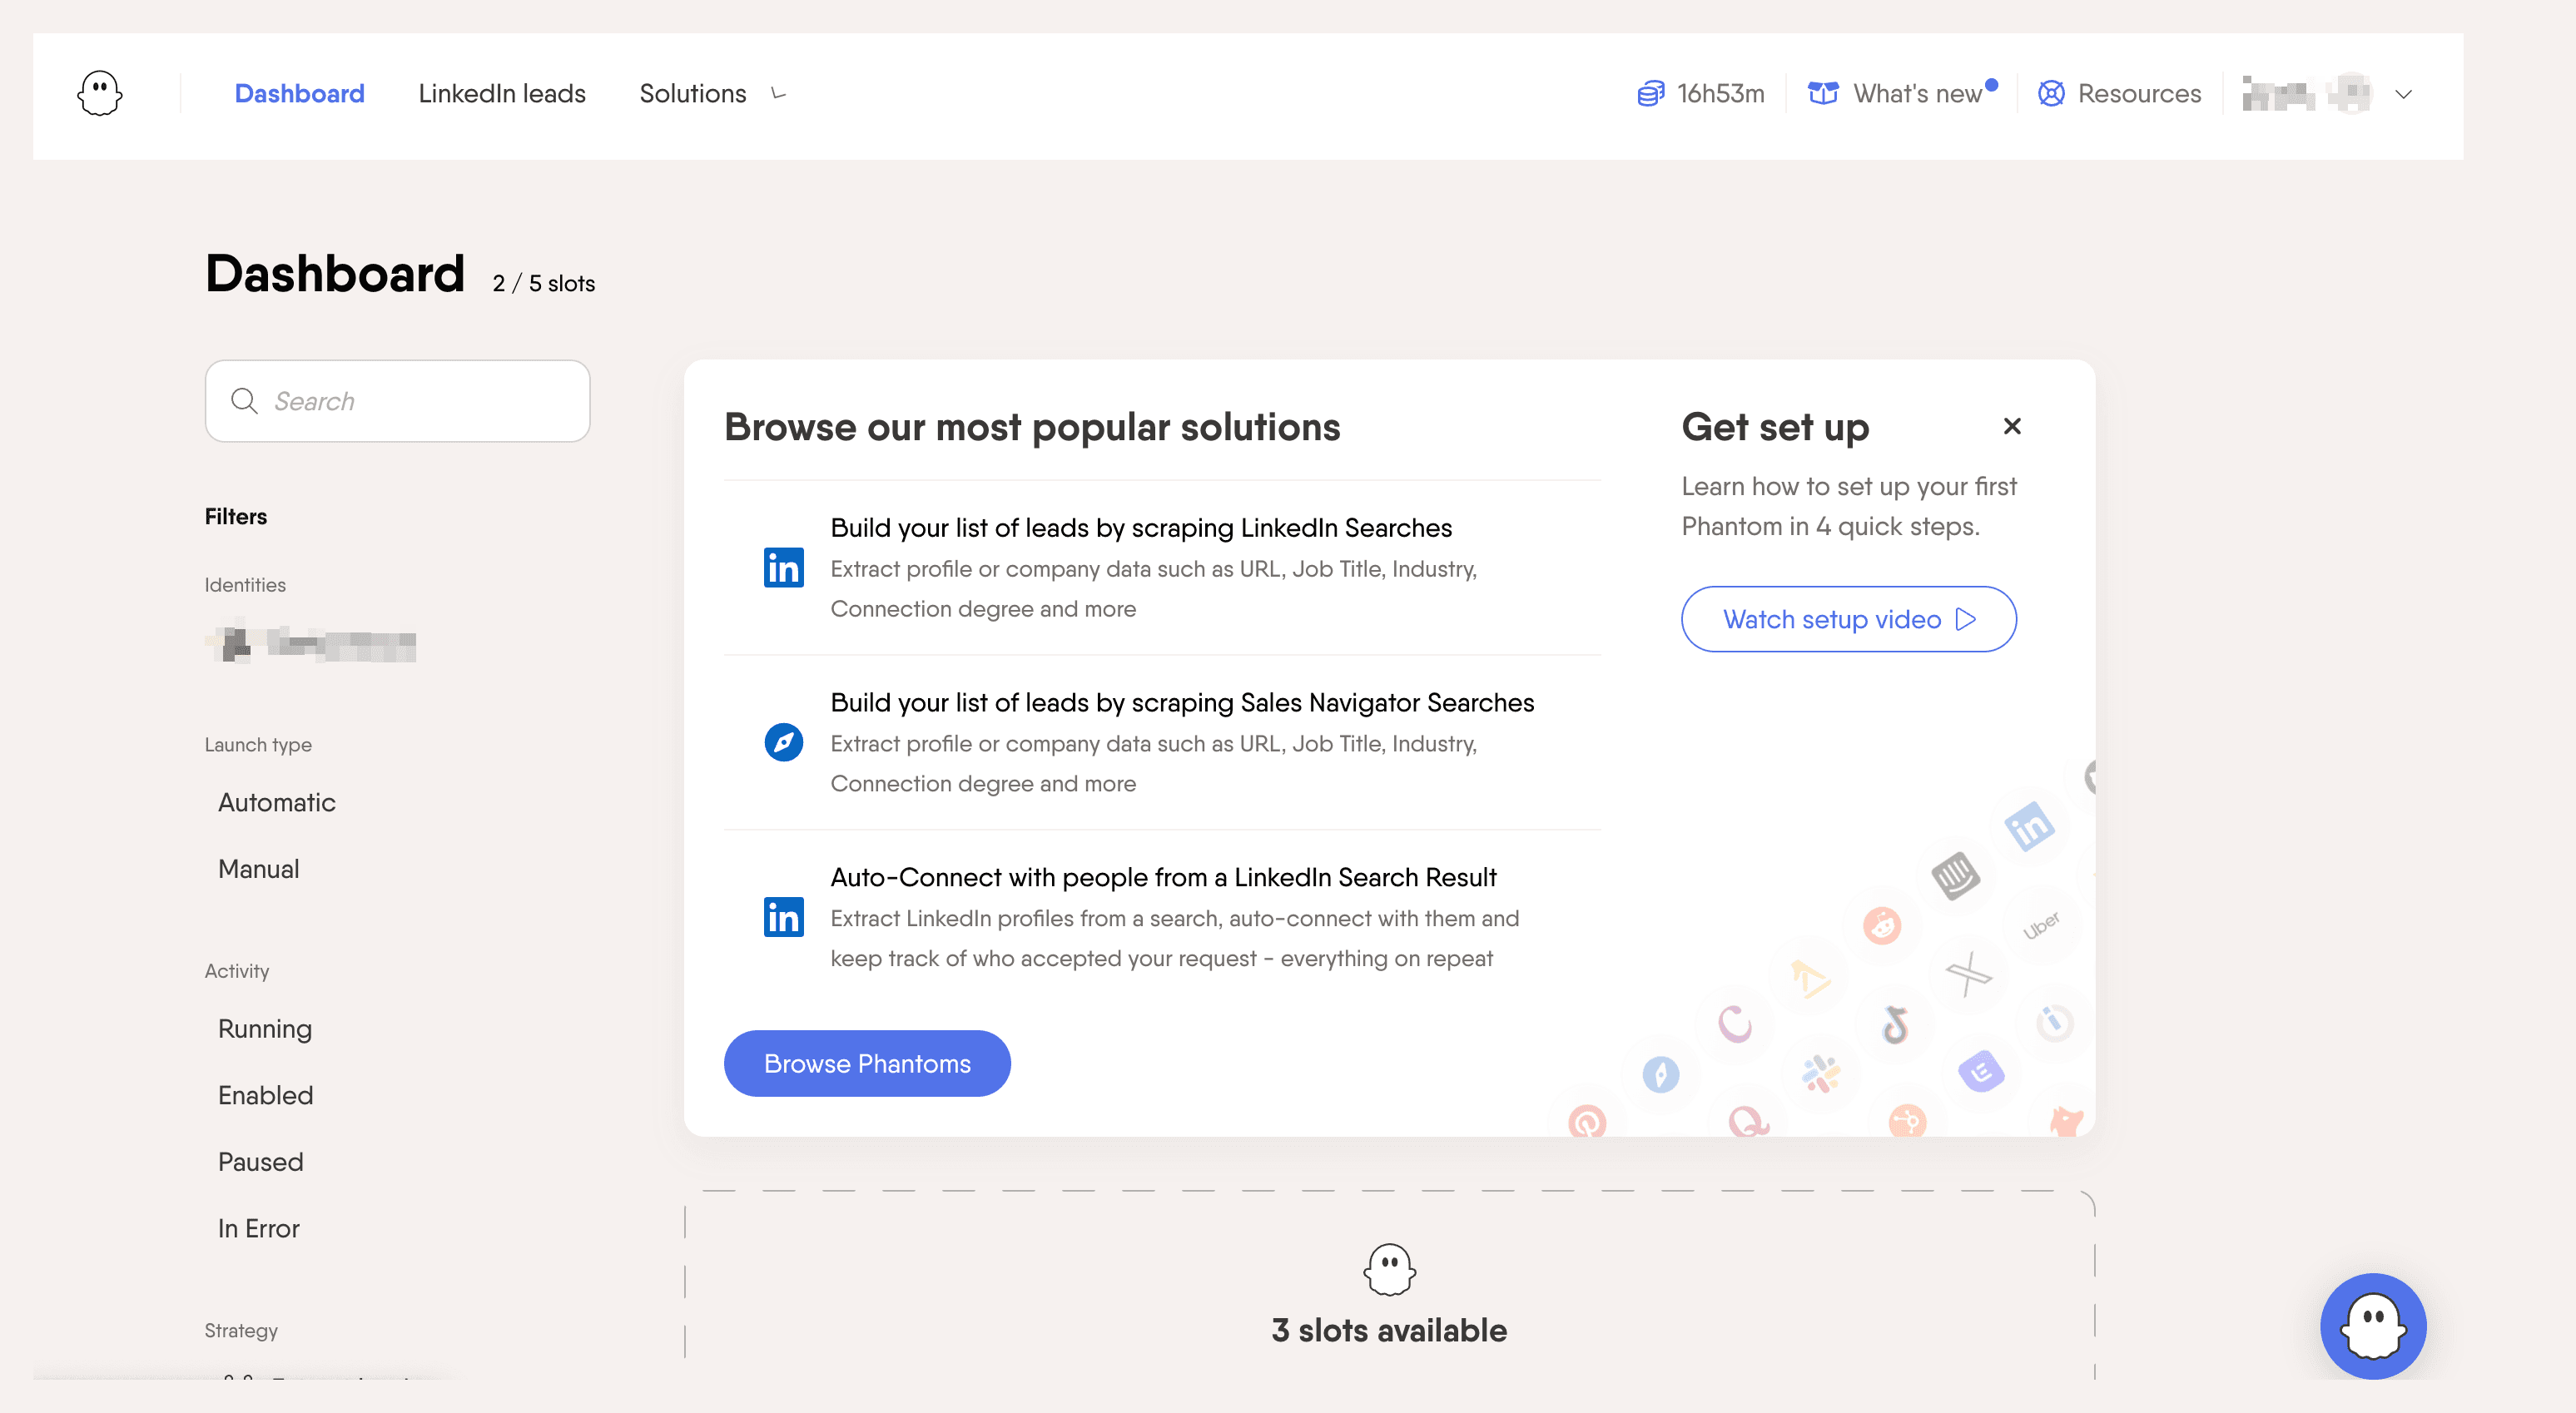Click the Launch type filter heading
The height and width of the screenshot is (1413, 2576).
(x=258, y=744)
